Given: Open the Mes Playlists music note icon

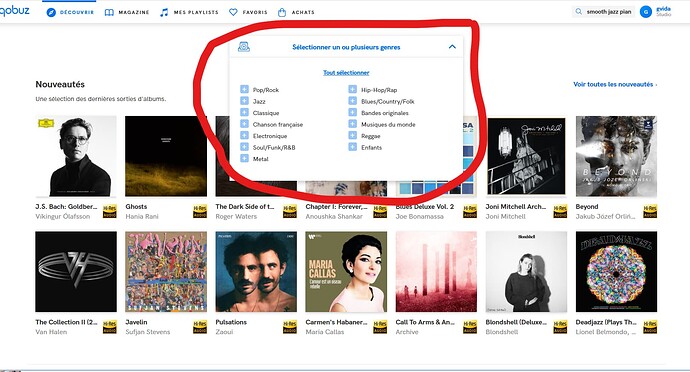Looking at the screenshot, I should point(164,12).
